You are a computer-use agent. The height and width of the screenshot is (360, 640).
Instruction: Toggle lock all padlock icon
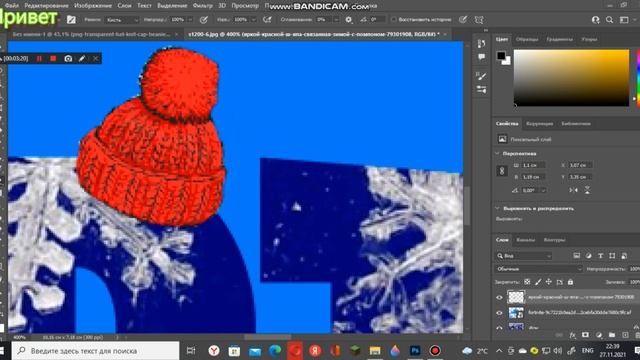click(x=570, y=282)
